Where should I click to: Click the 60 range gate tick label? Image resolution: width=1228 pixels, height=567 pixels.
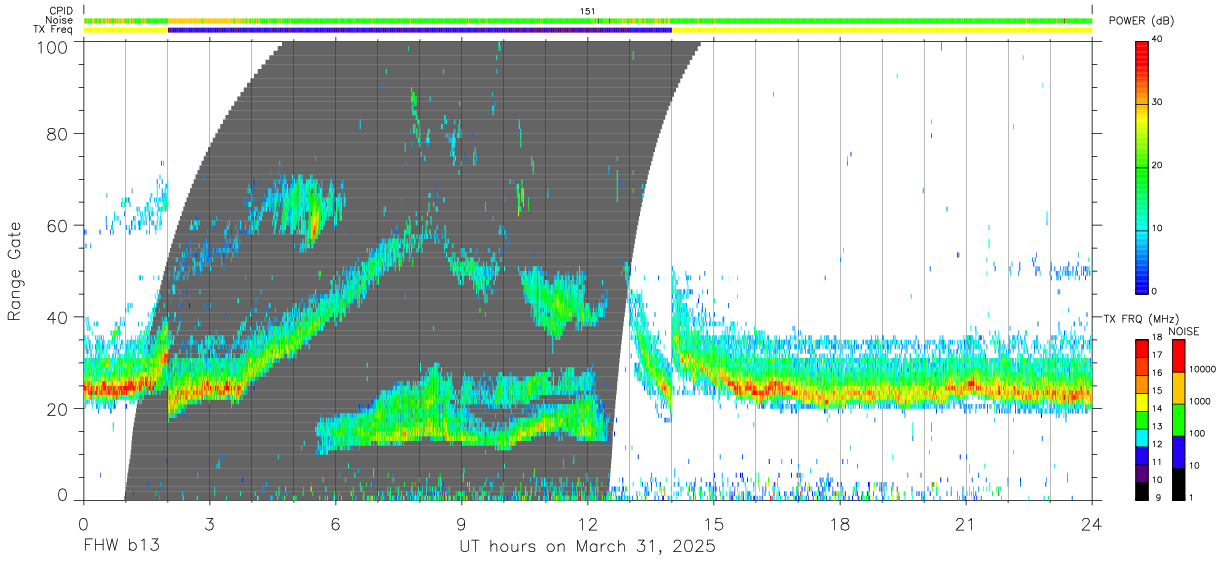[58, 225]
